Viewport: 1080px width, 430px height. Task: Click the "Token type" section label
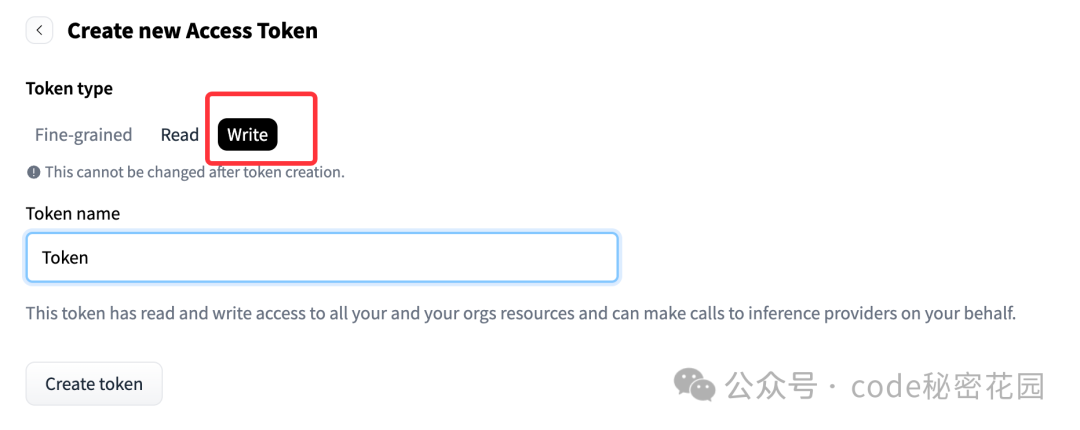tap(69, 88)
